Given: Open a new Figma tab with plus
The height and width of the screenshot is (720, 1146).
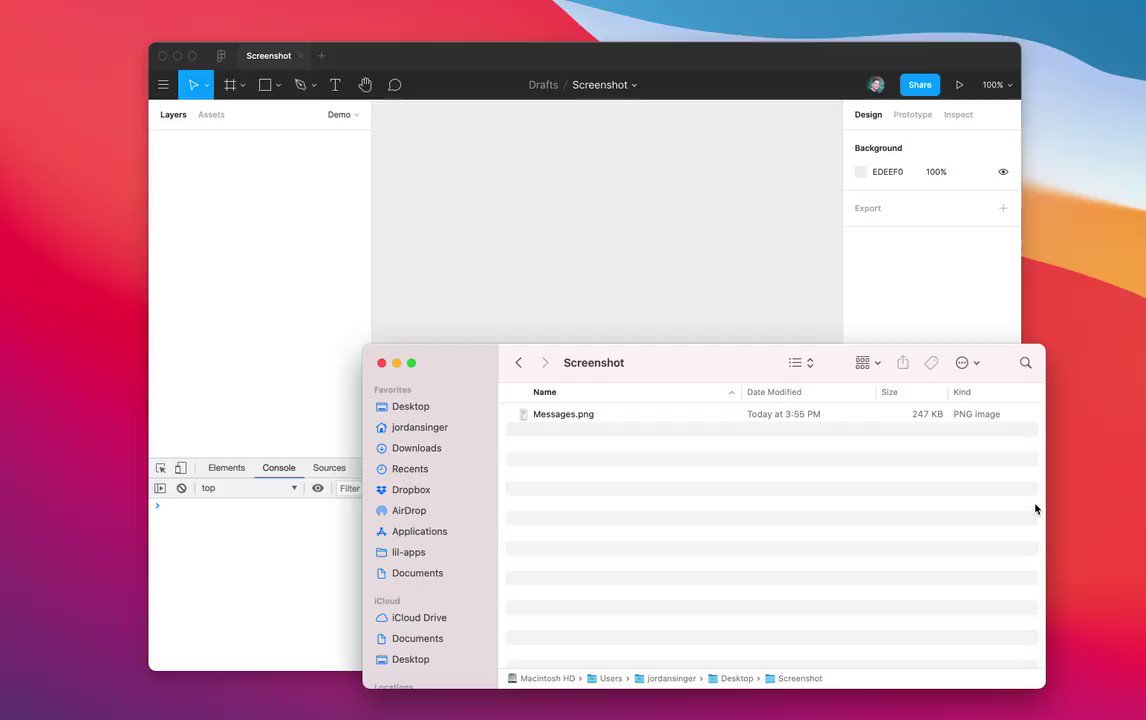Looking at the screenshot, I should coord(321,56).
